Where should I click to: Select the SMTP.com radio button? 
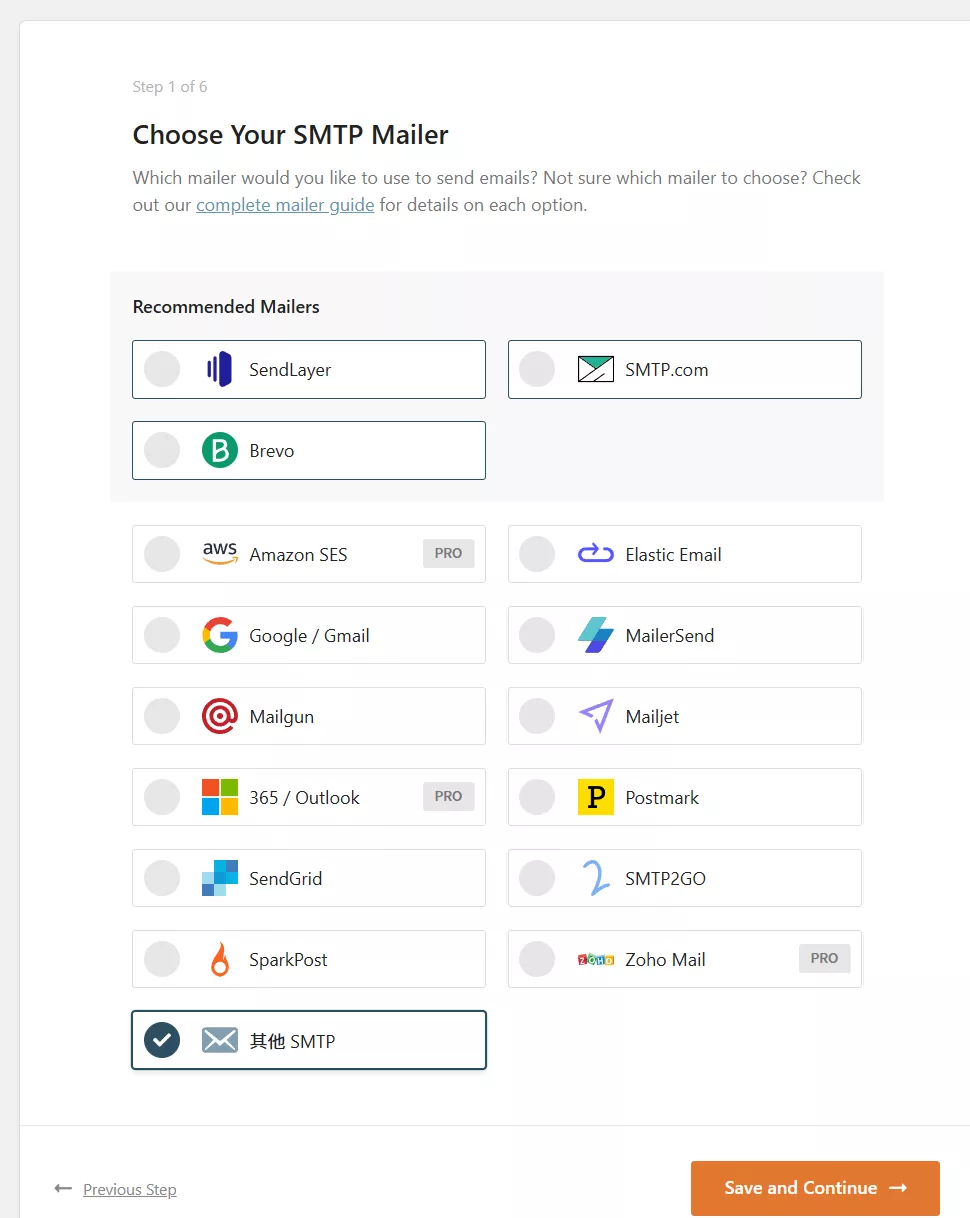click(537, 369)
